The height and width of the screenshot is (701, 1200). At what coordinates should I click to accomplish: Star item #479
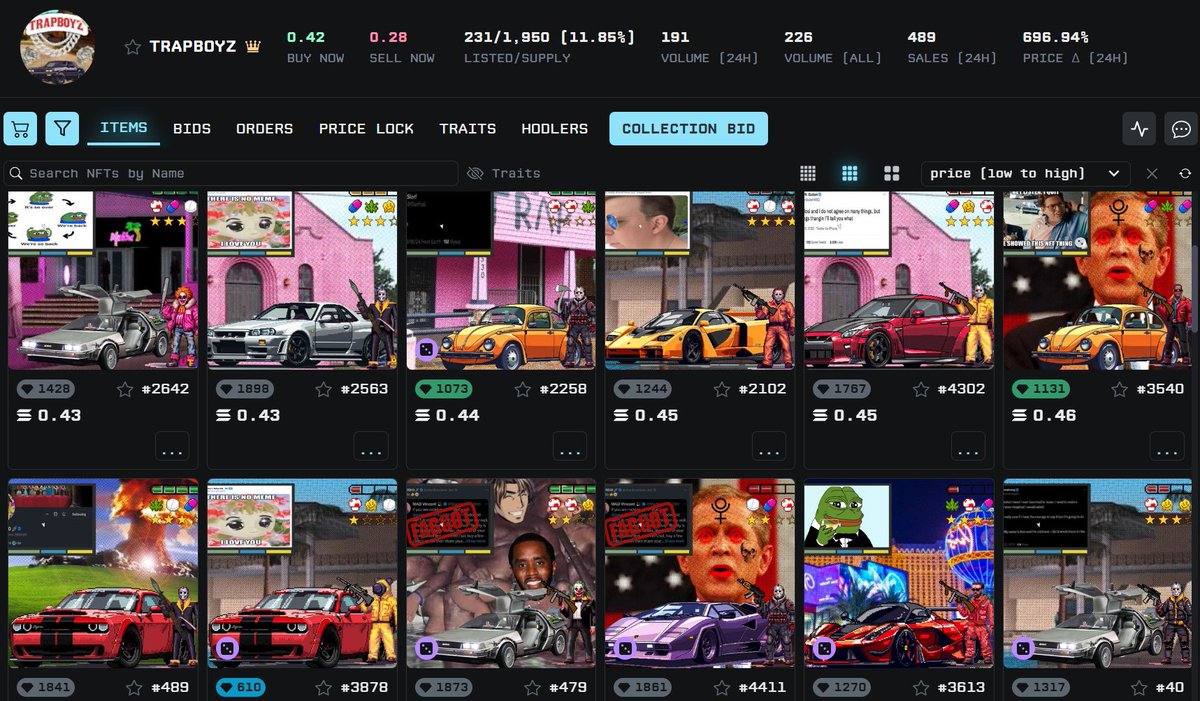(532, 688)
